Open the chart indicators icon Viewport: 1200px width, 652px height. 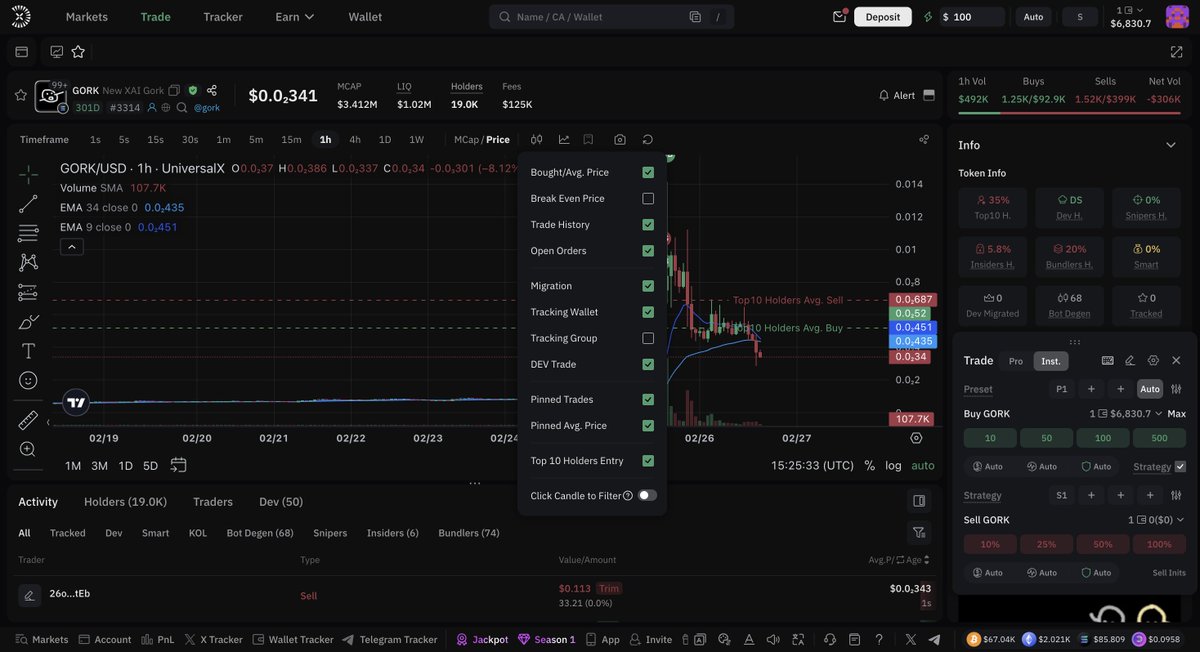[564, 140]
